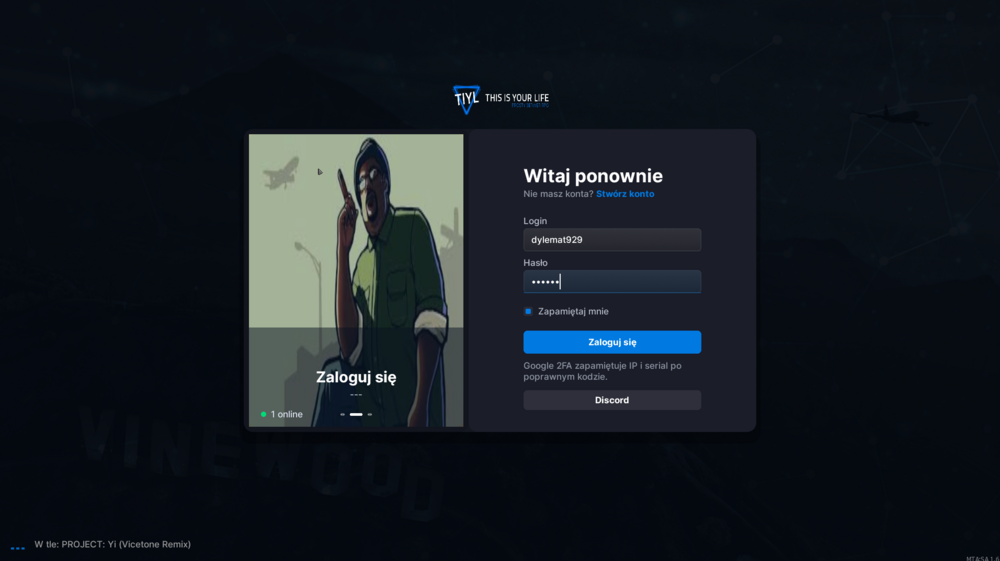Focus the Hasło password field
Screen dimensions: 1000x561
(x=612, y=282)
